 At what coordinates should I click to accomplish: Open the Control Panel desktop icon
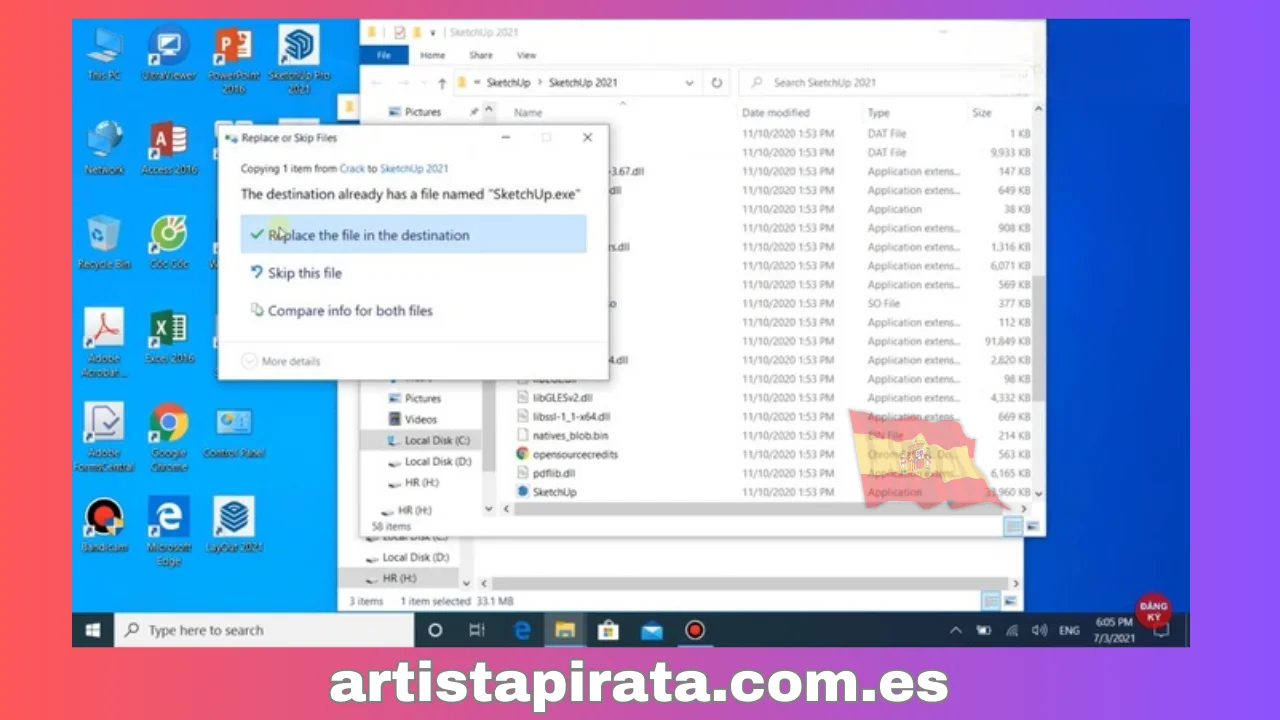[234, 431]
